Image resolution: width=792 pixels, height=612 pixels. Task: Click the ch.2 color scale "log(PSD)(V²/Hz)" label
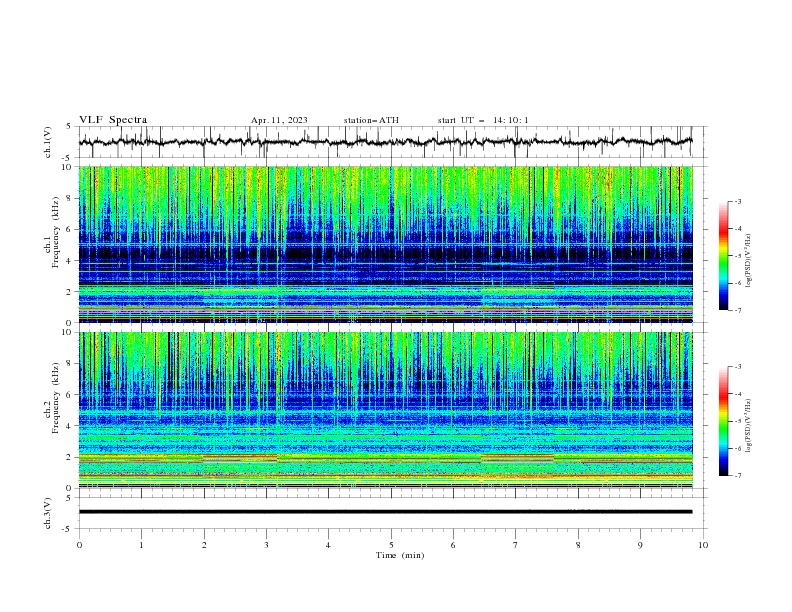tap(749, 426)
